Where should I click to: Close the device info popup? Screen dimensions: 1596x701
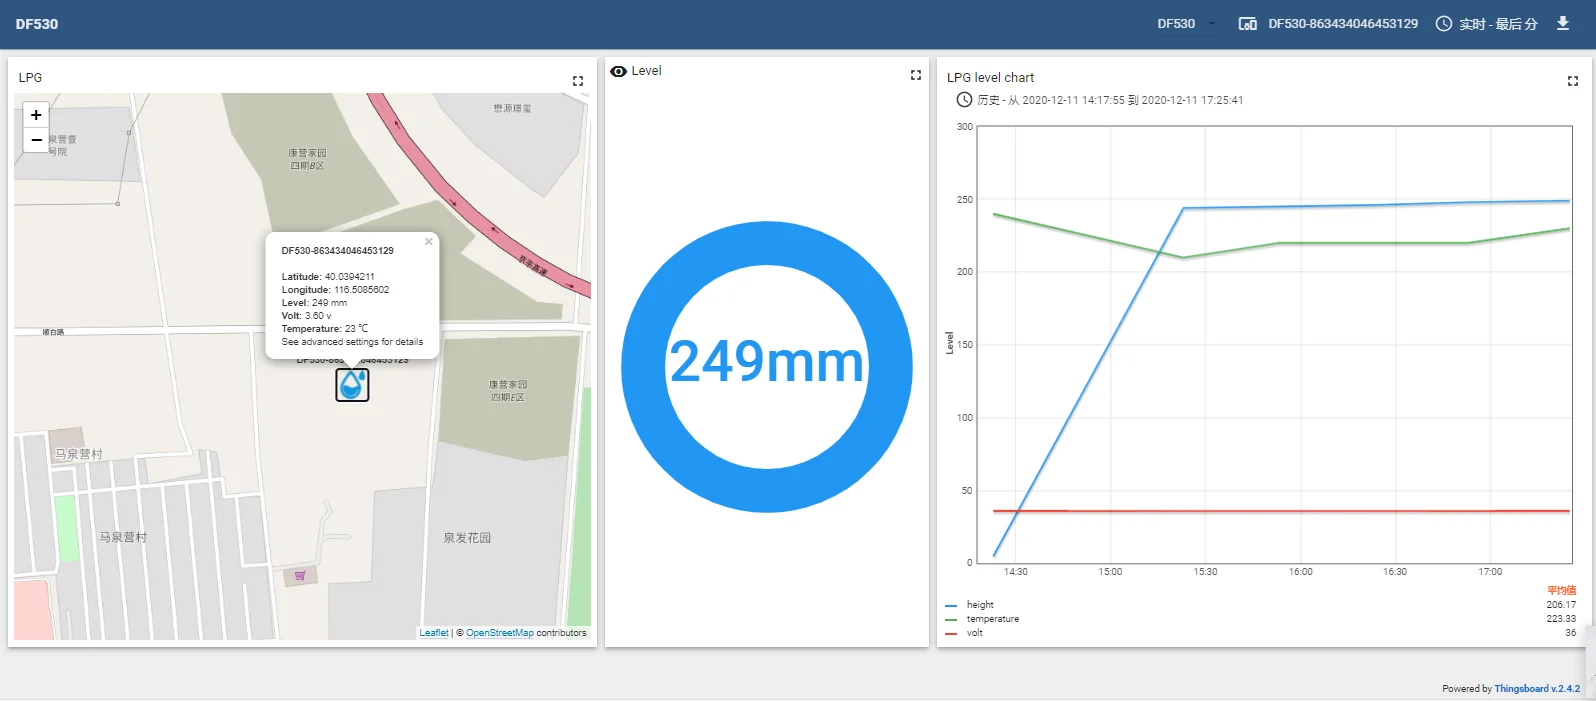[x=428, y=241]
